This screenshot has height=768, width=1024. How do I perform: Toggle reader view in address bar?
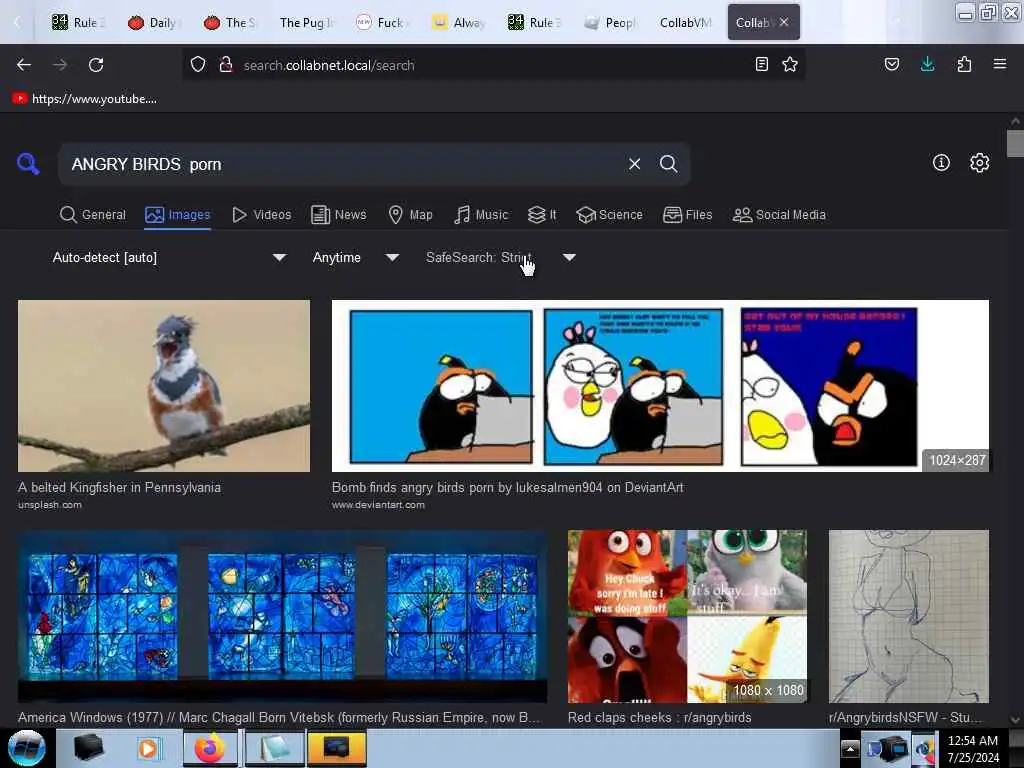click(761, 64)
